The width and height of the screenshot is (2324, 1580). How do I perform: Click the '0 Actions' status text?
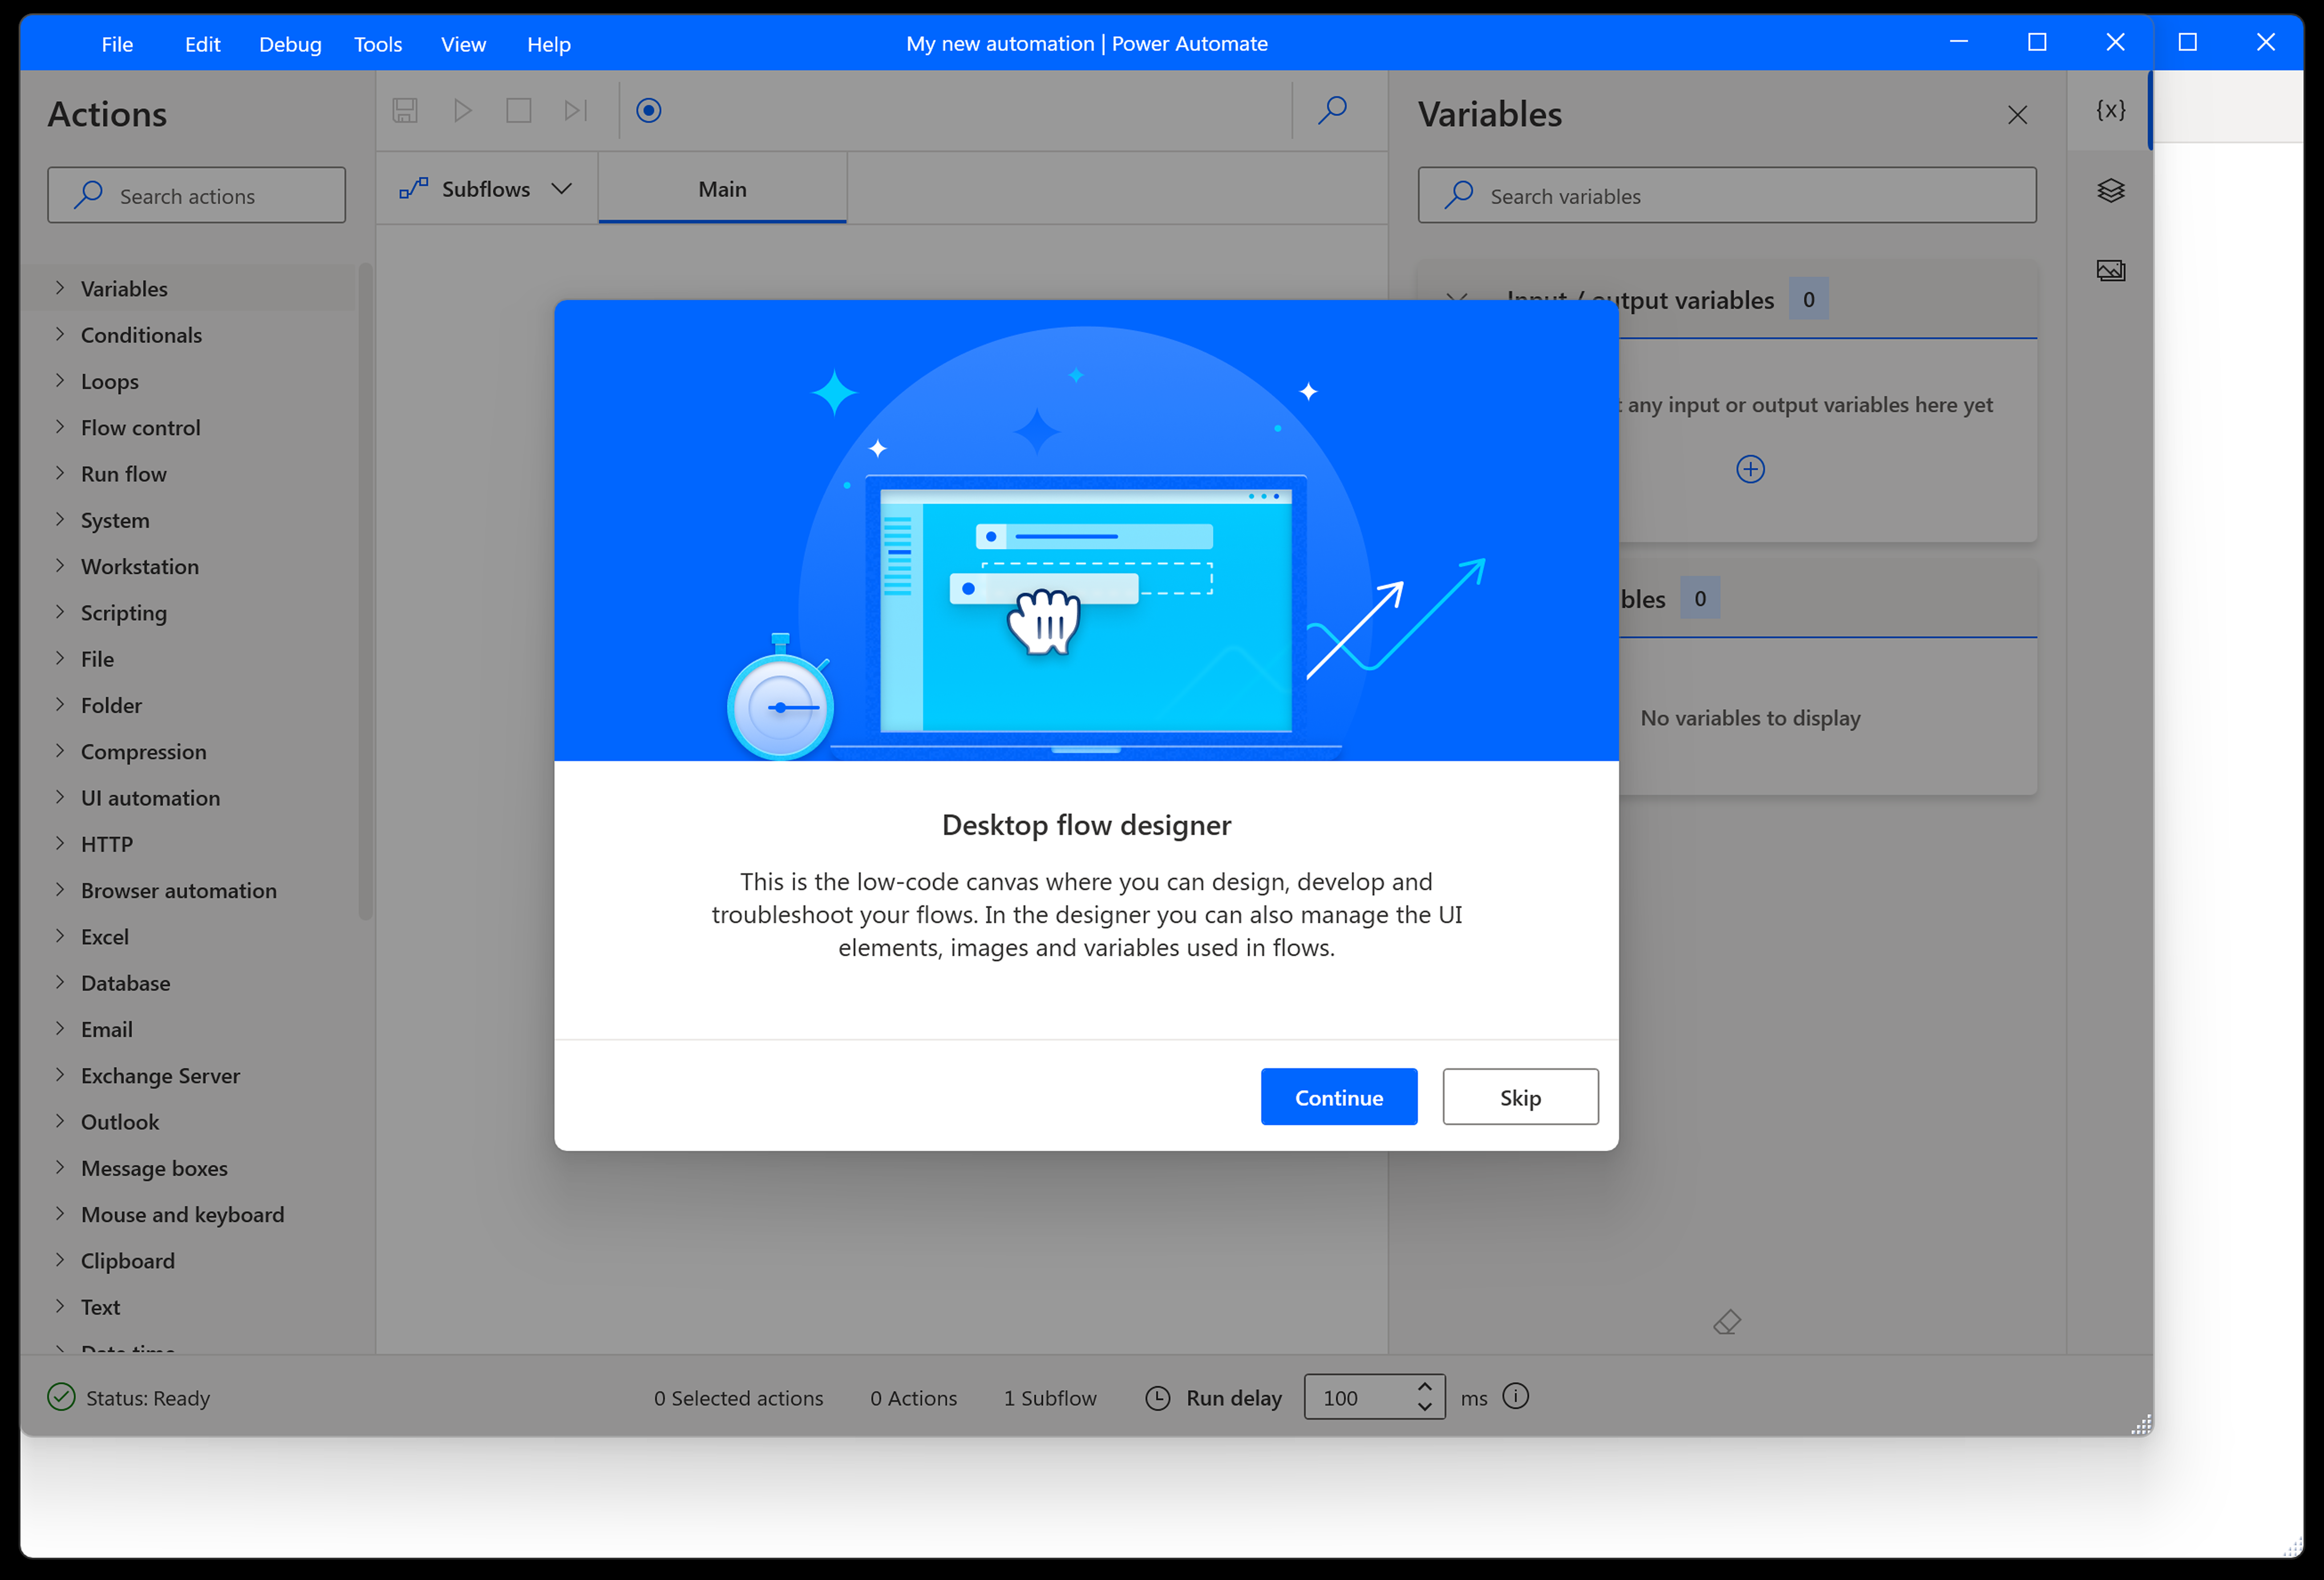tap(913, 1398)
